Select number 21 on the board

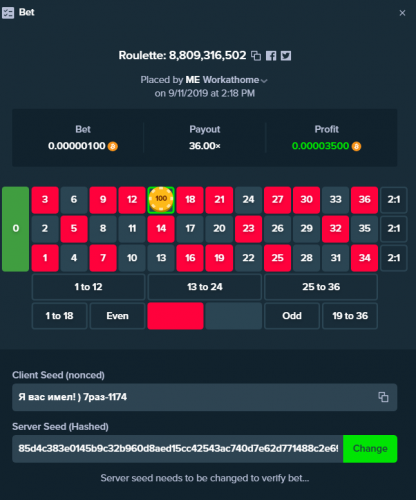[x=219, y=200]
